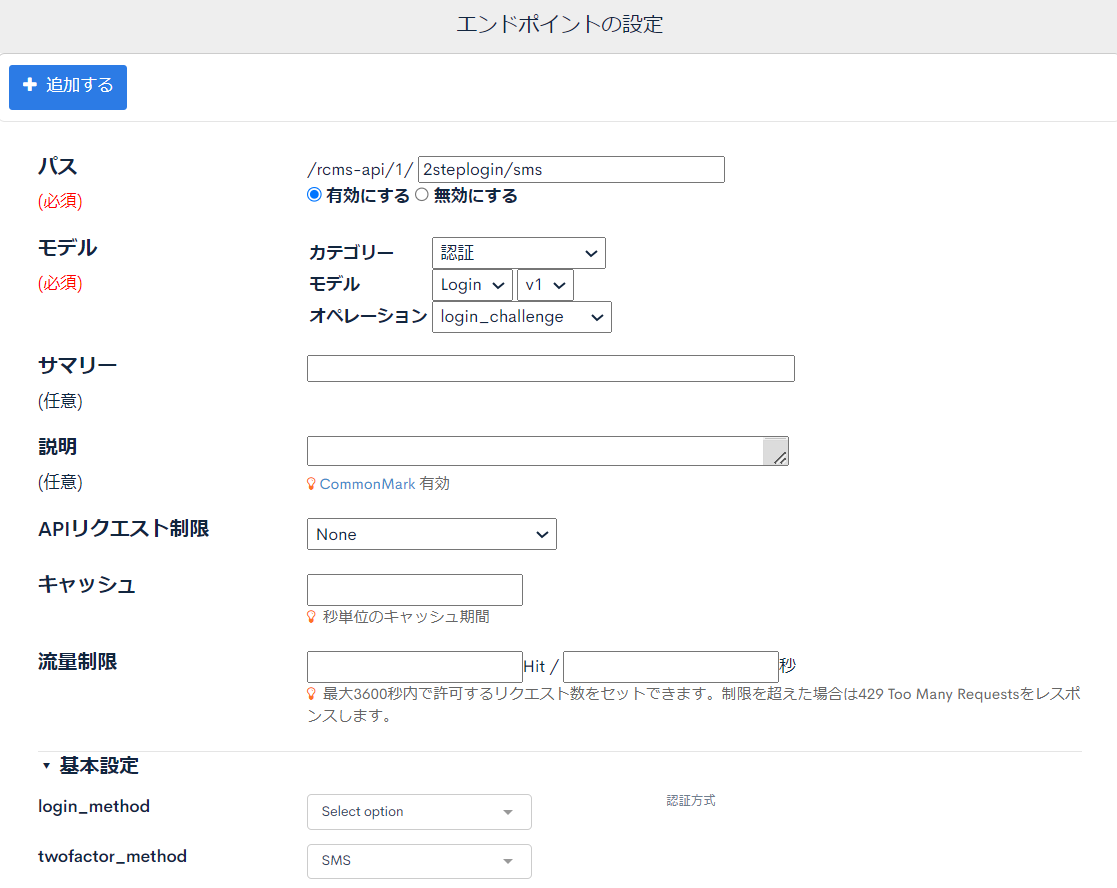1117x888 pixels.
Task: Select the 無効にする radio button
Action: (x=422, y=194)
